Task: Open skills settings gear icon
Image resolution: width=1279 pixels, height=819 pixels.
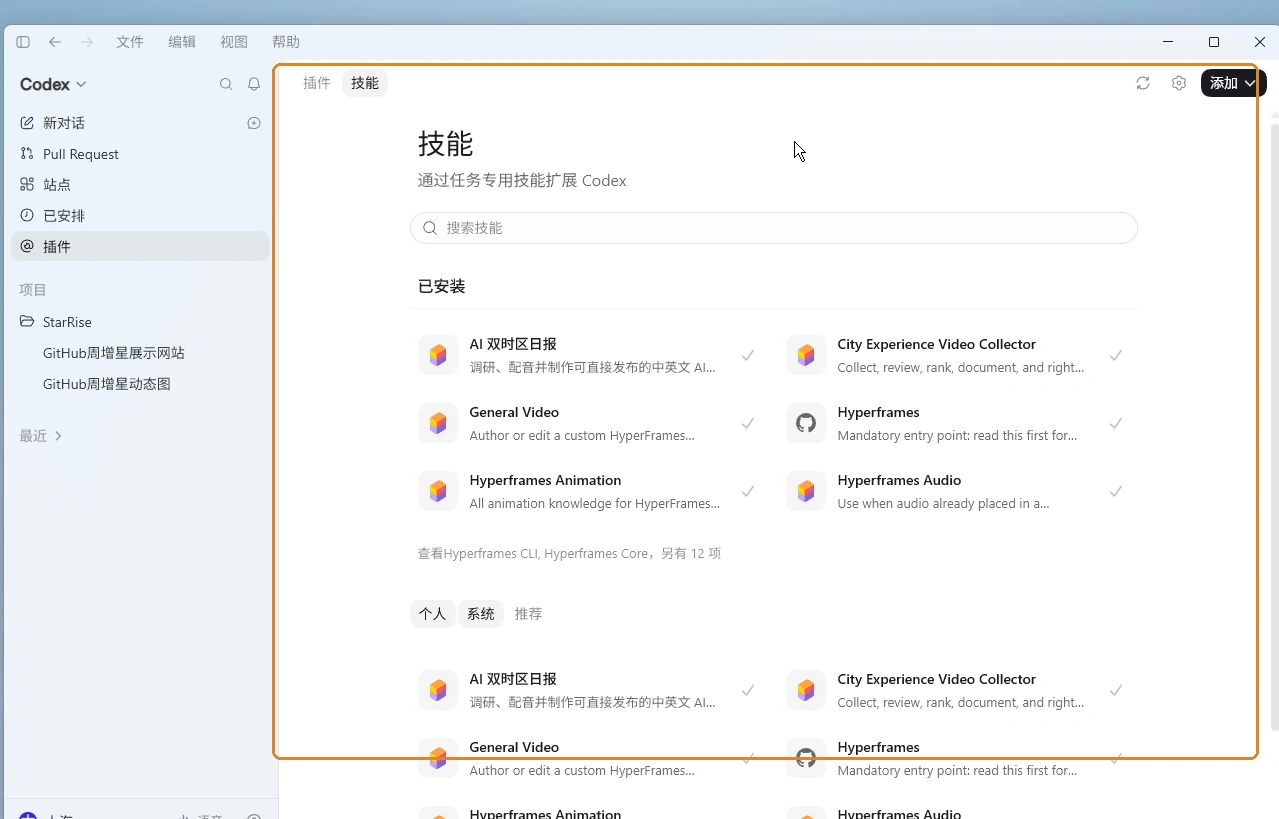Action: pos(1179,83)
